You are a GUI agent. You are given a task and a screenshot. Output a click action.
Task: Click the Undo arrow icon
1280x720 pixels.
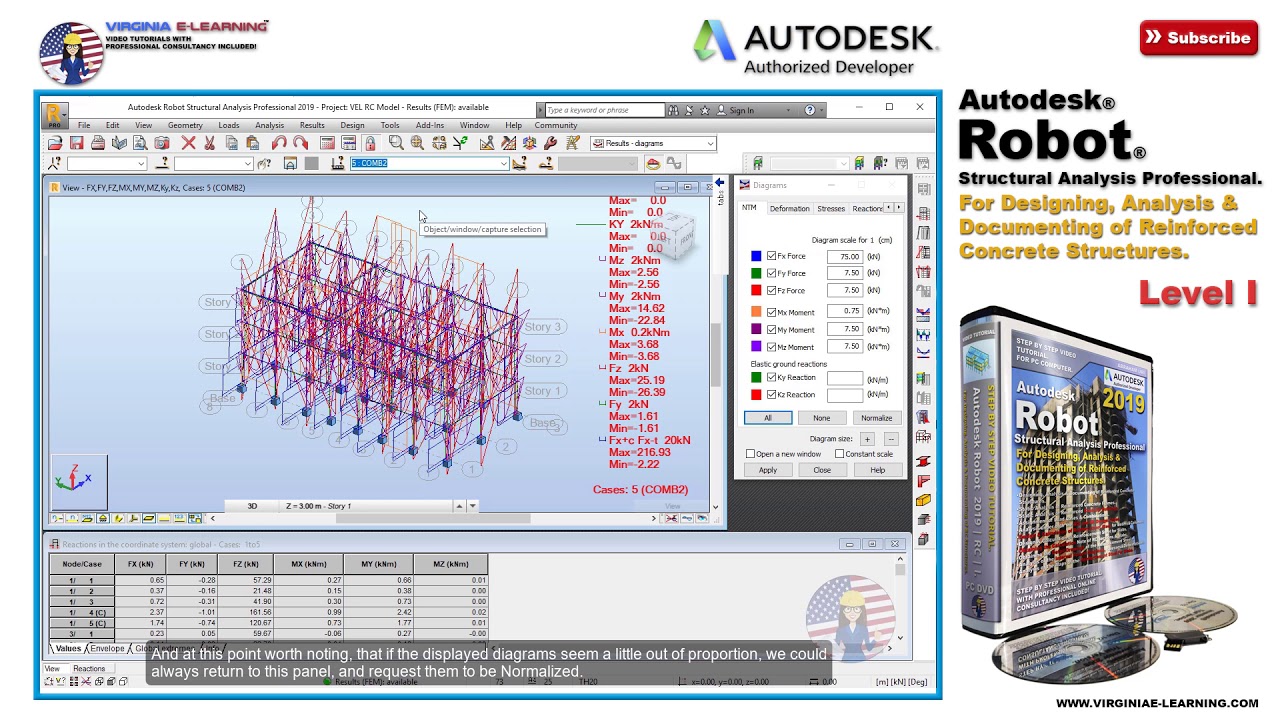[279, 143]
